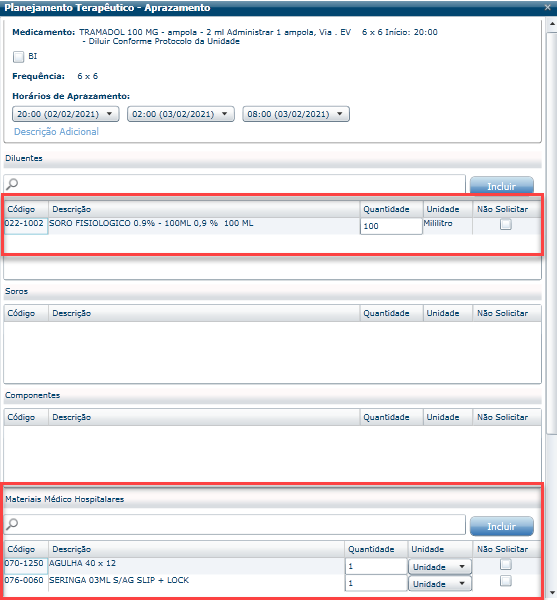Viewport: 557px width, 600px height.
Task: Open the 02:00 (03/02/2021) schedule dropdown
Action: click(181, 114)
